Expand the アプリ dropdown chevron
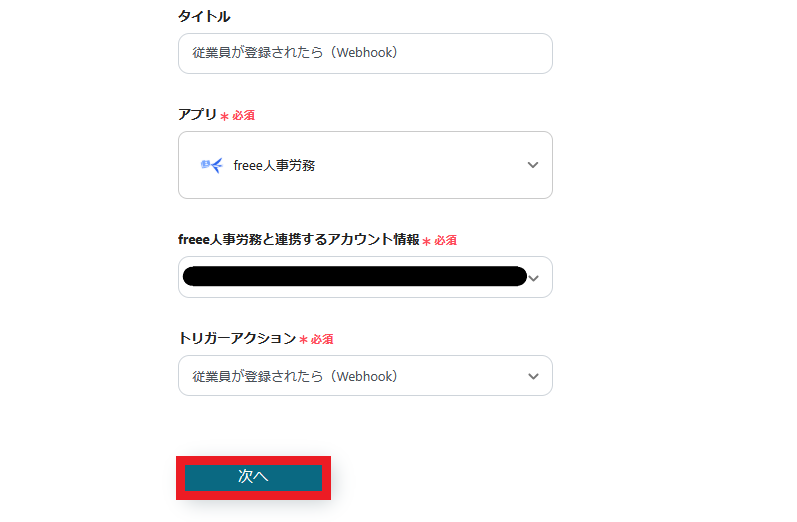 pos(533,165)
